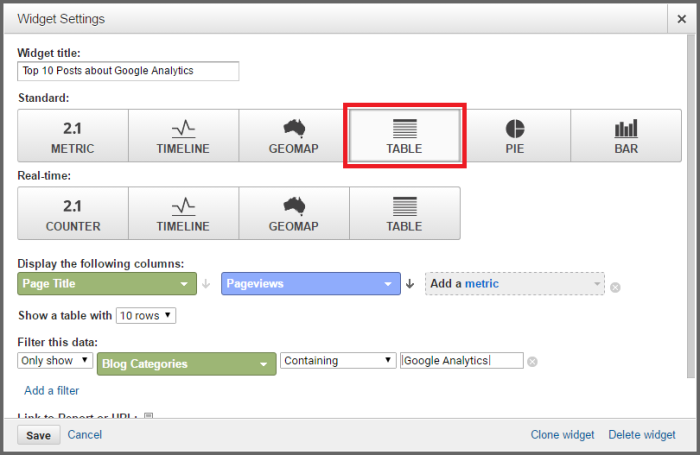Click the Google Analytics filter value field
The image size is (700, 455).
click(x=462, y=360)
